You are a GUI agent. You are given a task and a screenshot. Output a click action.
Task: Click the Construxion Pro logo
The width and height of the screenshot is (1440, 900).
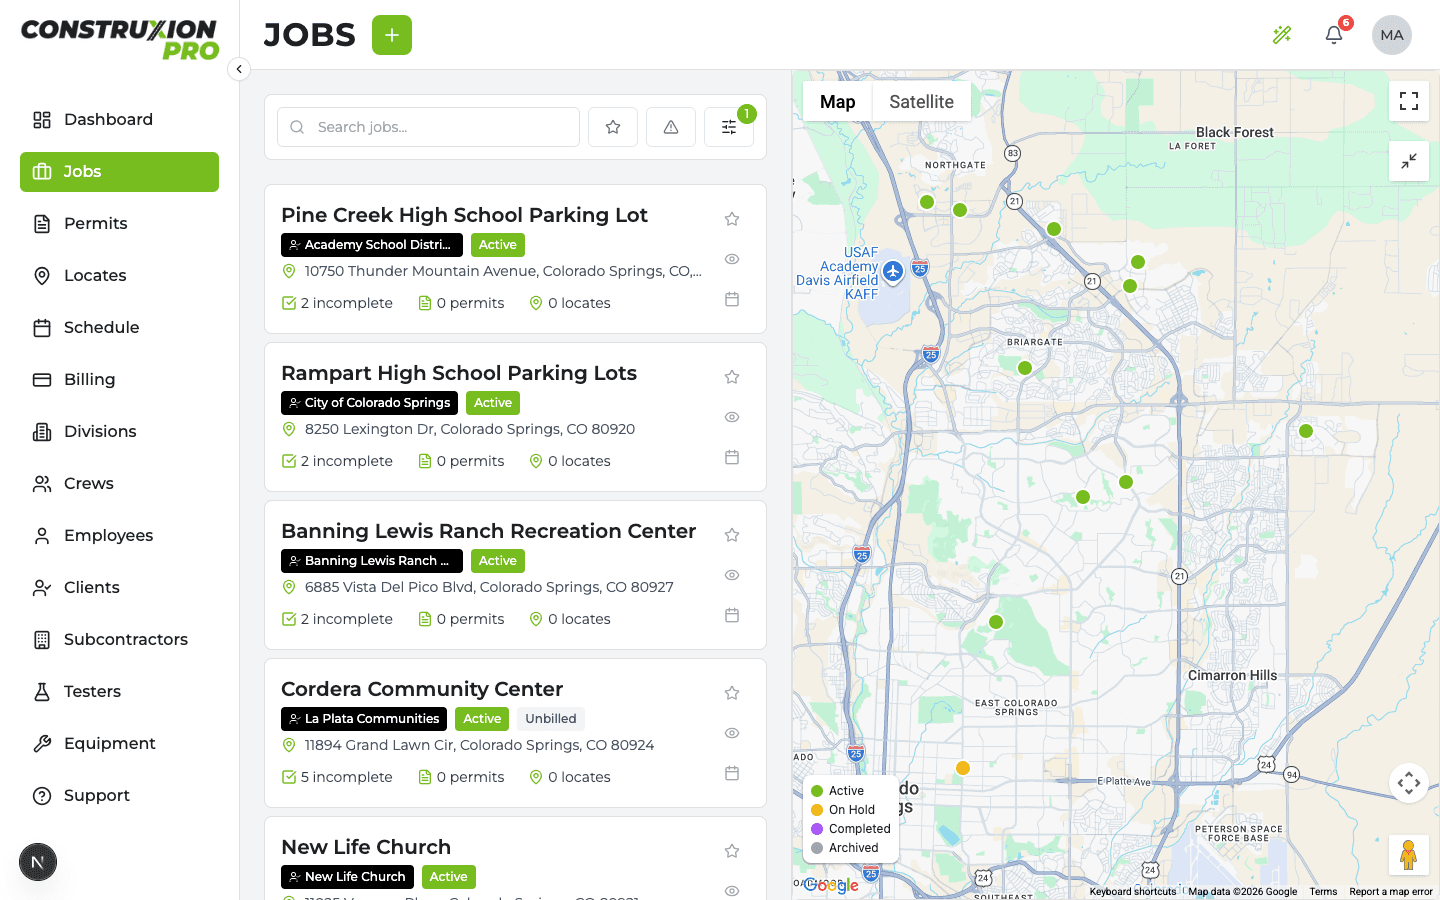pyautogui.click(x=119, y=40)
